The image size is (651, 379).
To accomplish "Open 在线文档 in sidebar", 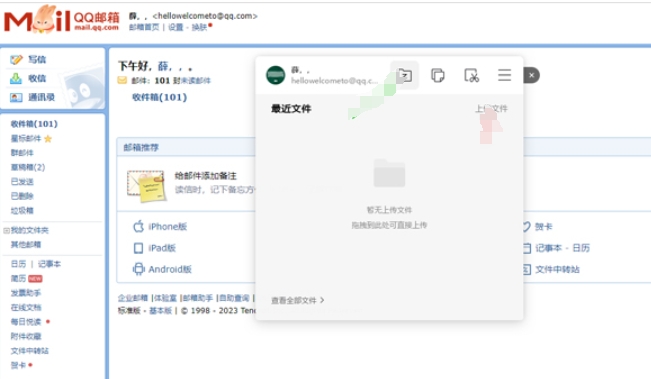I will (26, 307).
